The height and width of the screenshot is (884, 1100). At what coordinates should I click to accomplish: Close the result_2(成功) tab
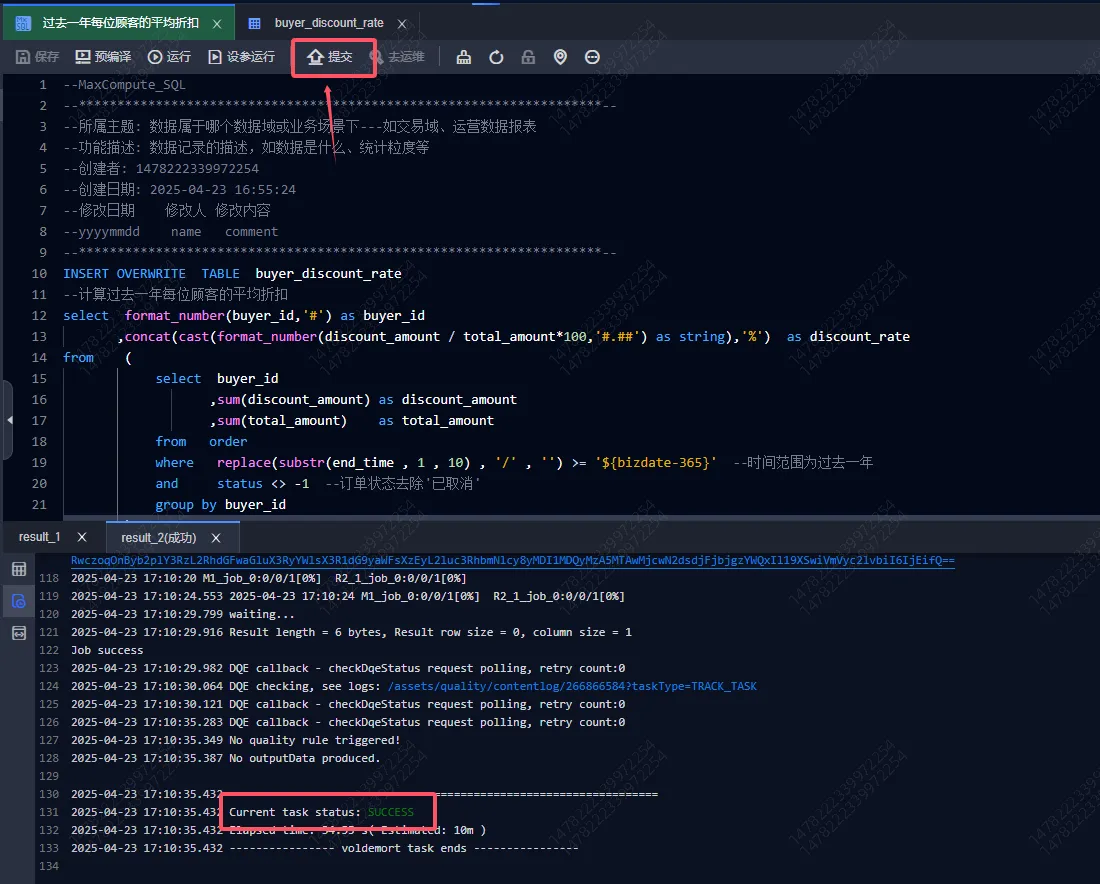[215, 537]
